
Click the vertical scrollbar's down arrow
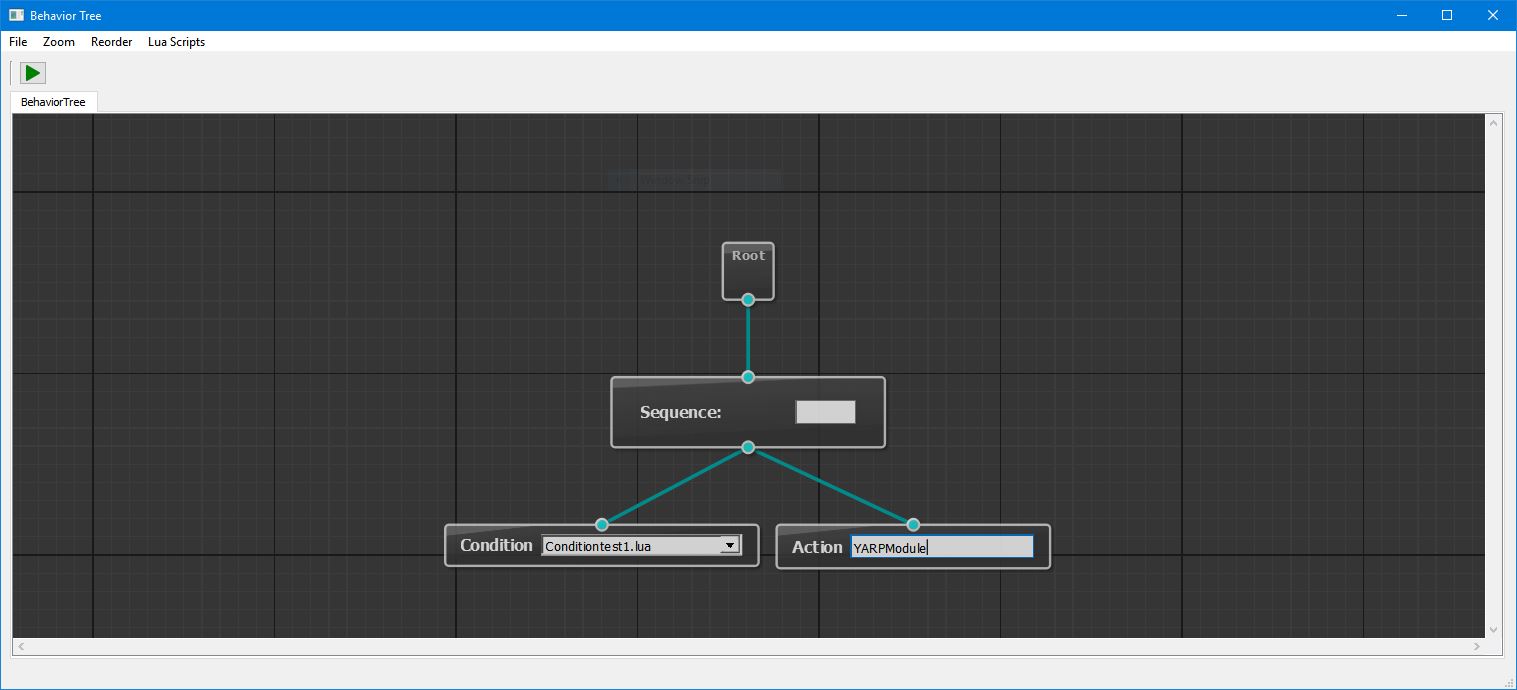(x=1494, y=629)
